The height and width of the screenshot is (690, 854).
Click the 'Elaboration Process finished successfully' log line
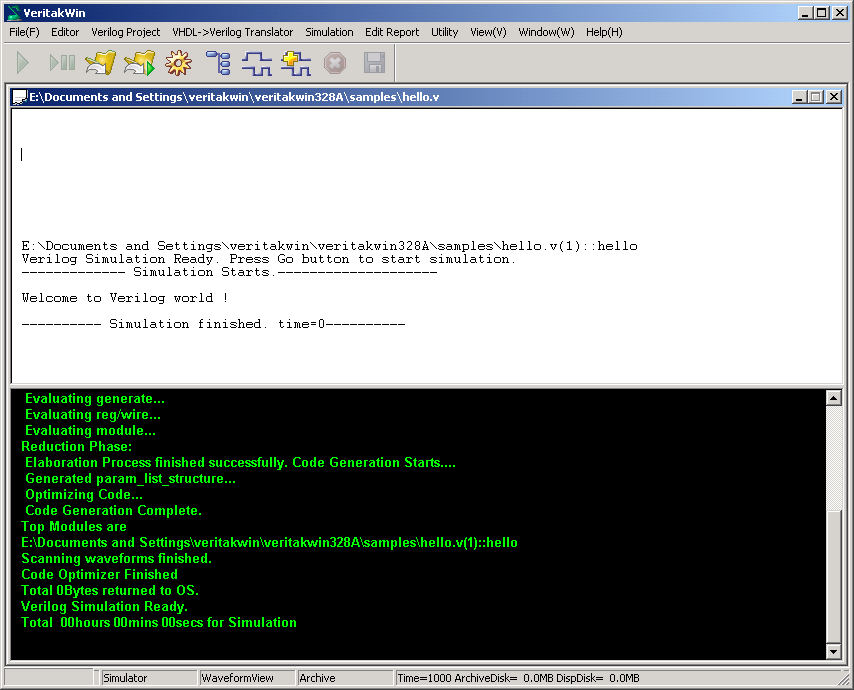[240, 462]
